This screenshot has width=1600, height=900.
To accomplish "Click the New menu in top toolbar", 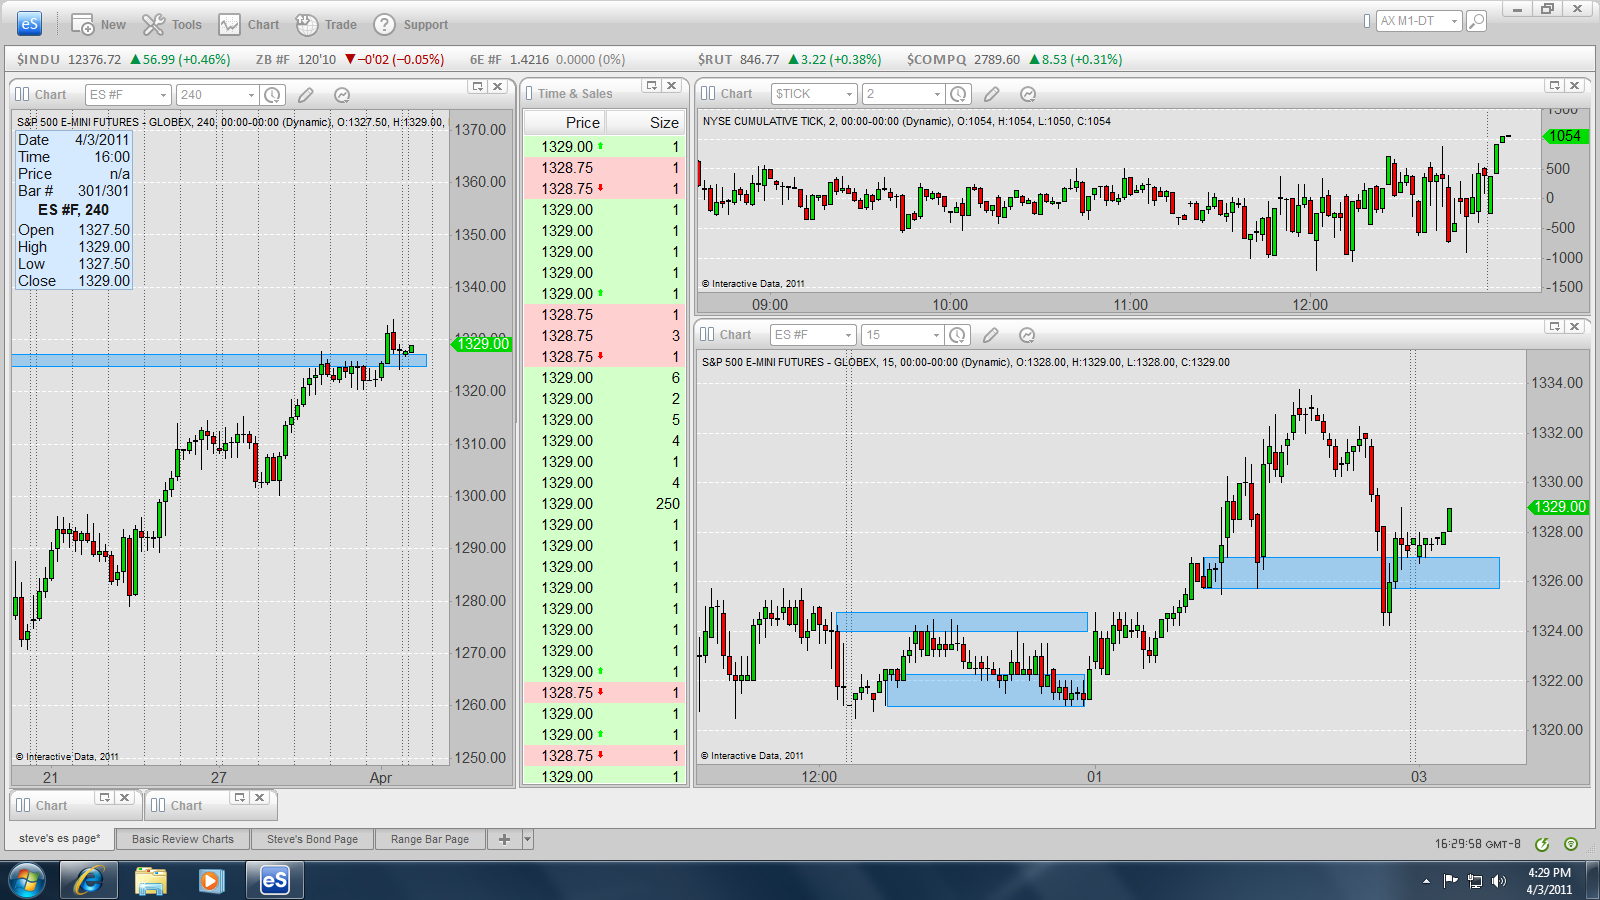I will click(x=98, y=25).
